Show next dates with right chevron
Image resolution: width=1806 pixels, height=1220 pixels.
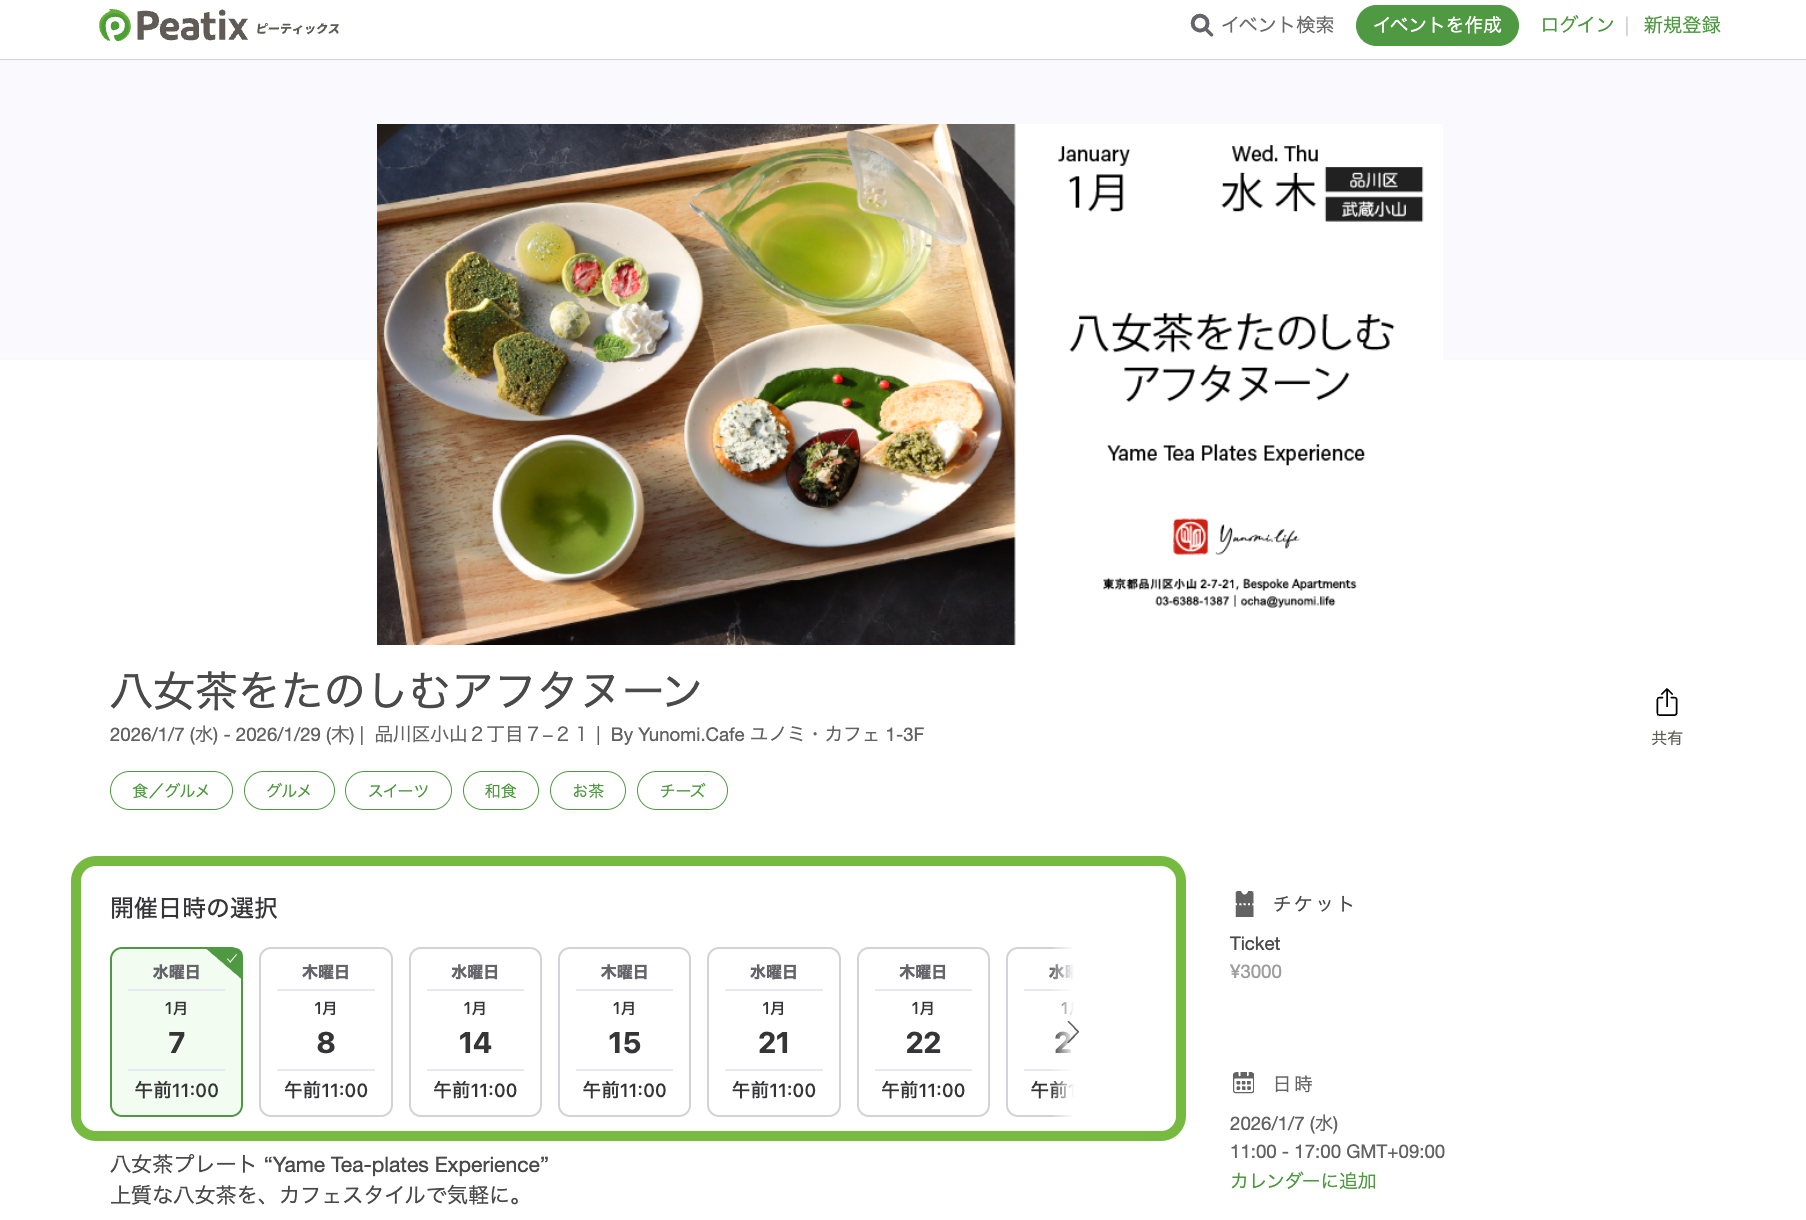click(1073, 1031)
